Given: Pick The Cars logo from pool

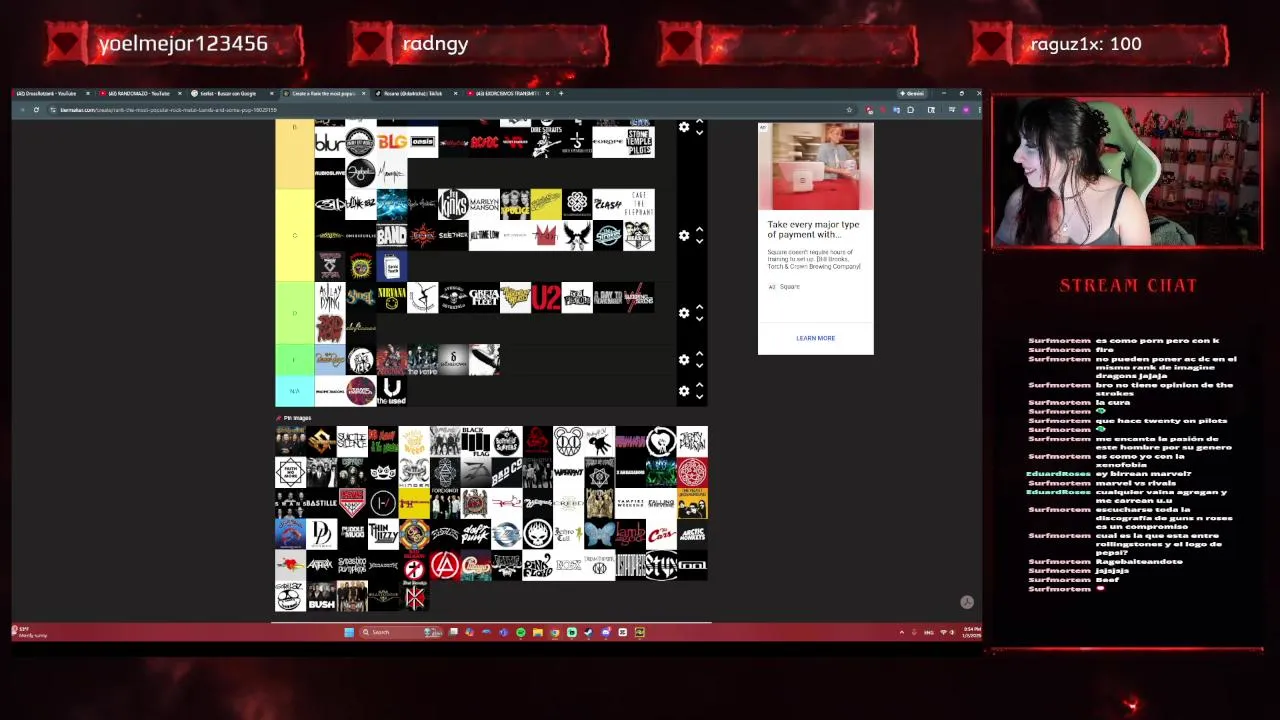Looking at the screenshot, I should [x=662, y=534].
